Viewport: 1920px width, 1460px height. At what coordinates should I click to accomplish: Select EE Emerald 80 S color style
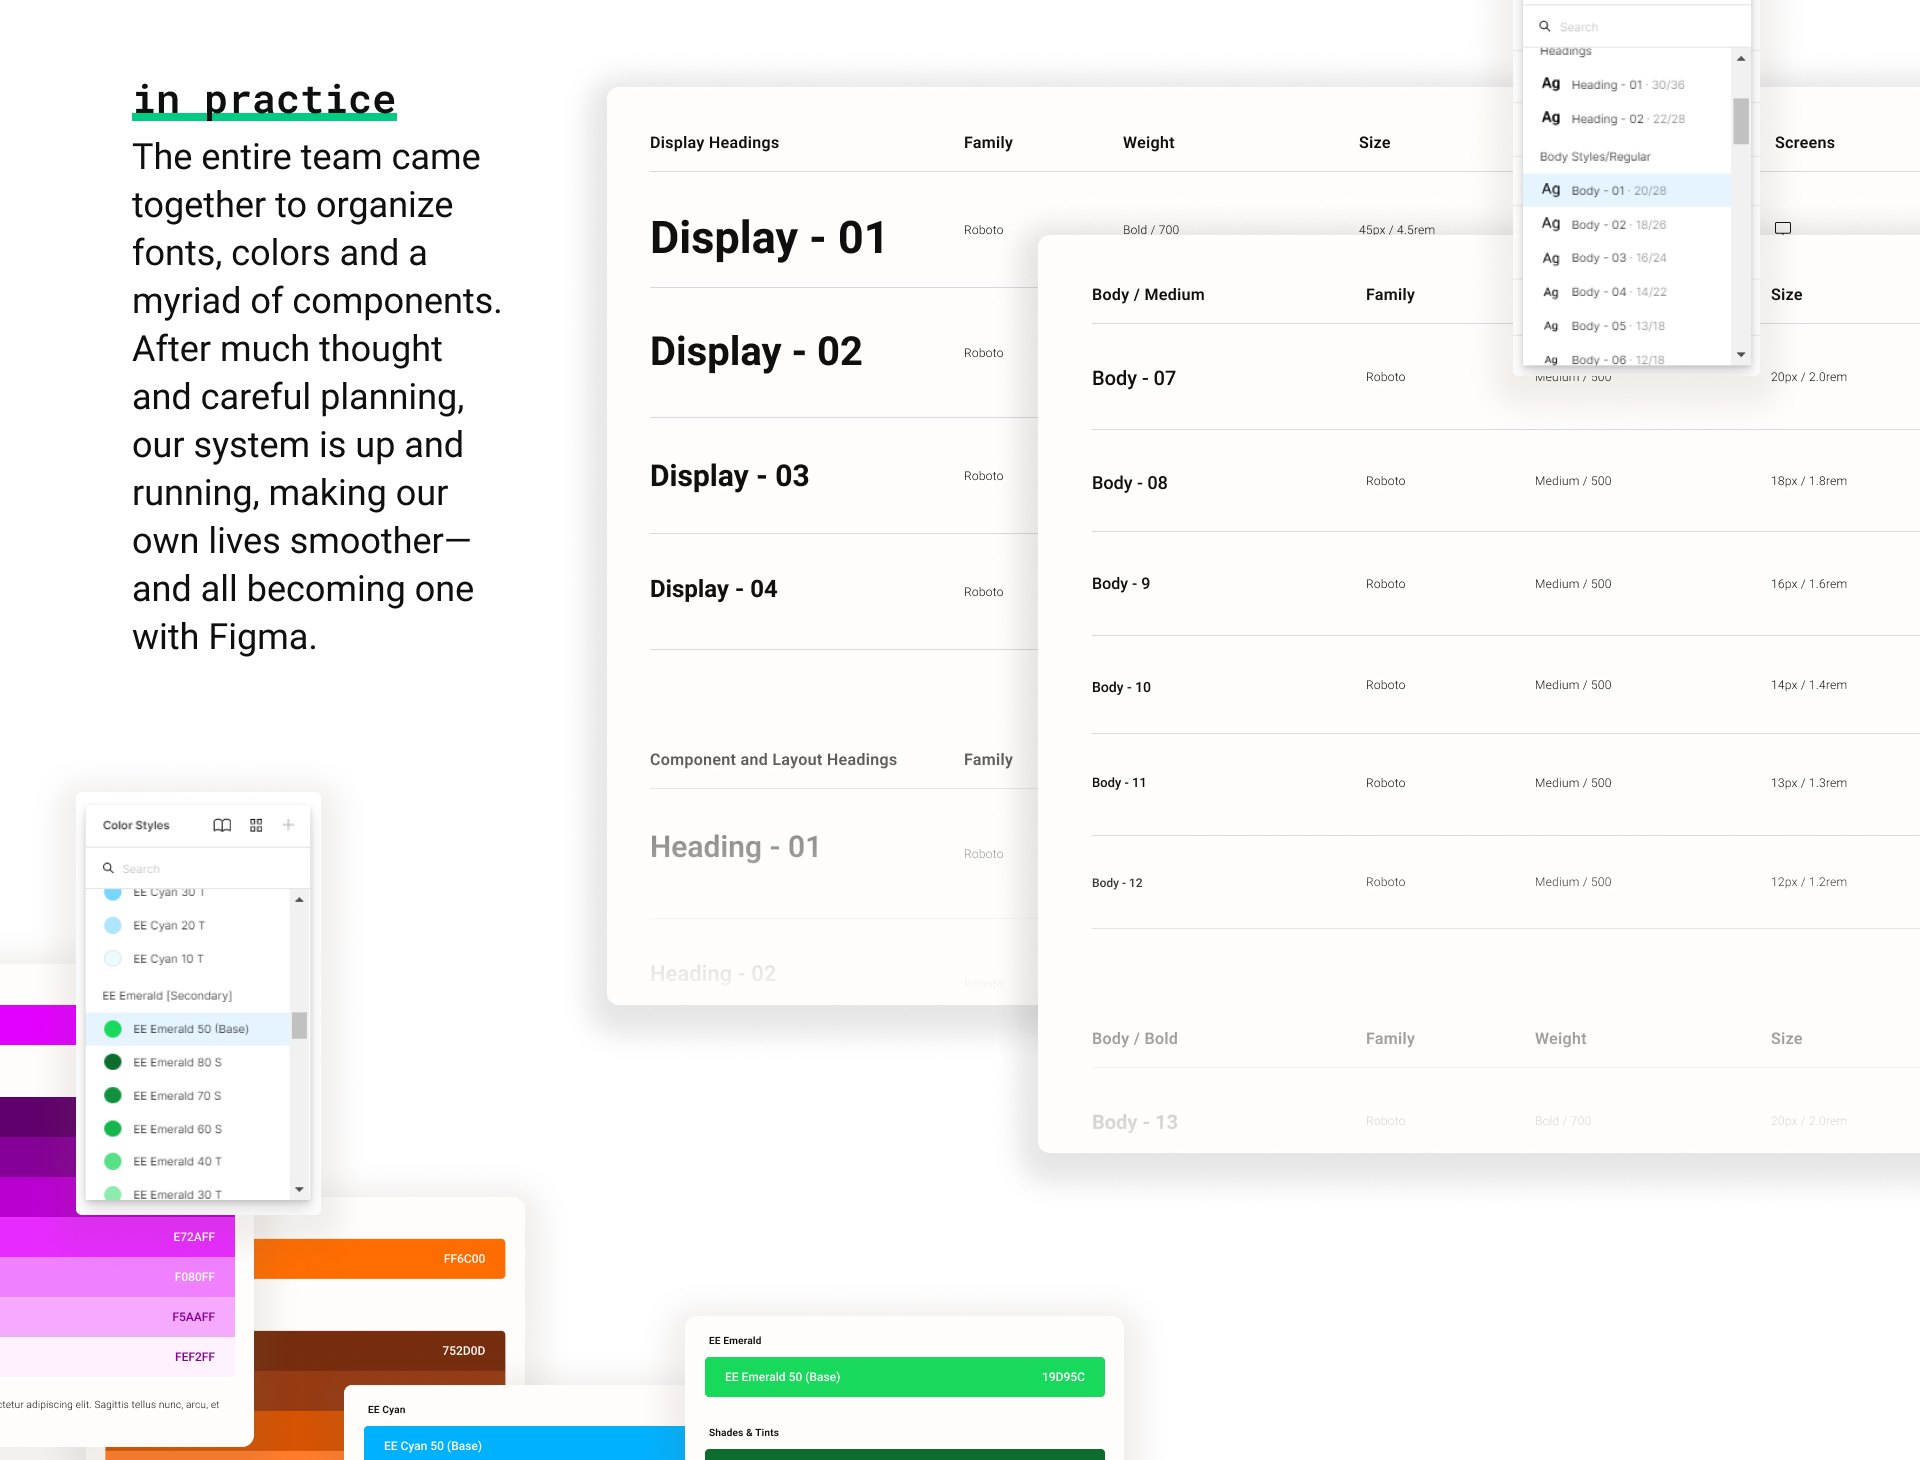tap(188, 1062)
